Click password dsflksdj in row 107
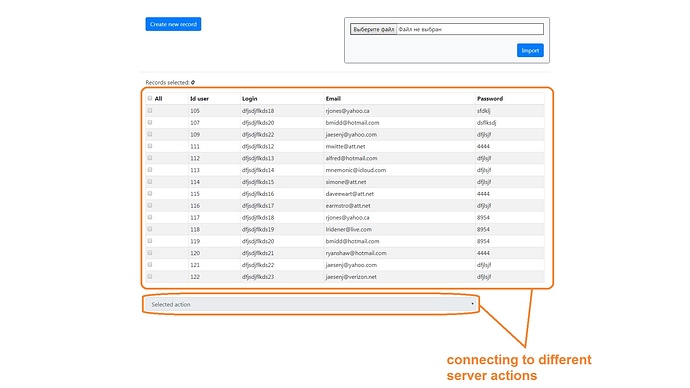 (486, 123)
